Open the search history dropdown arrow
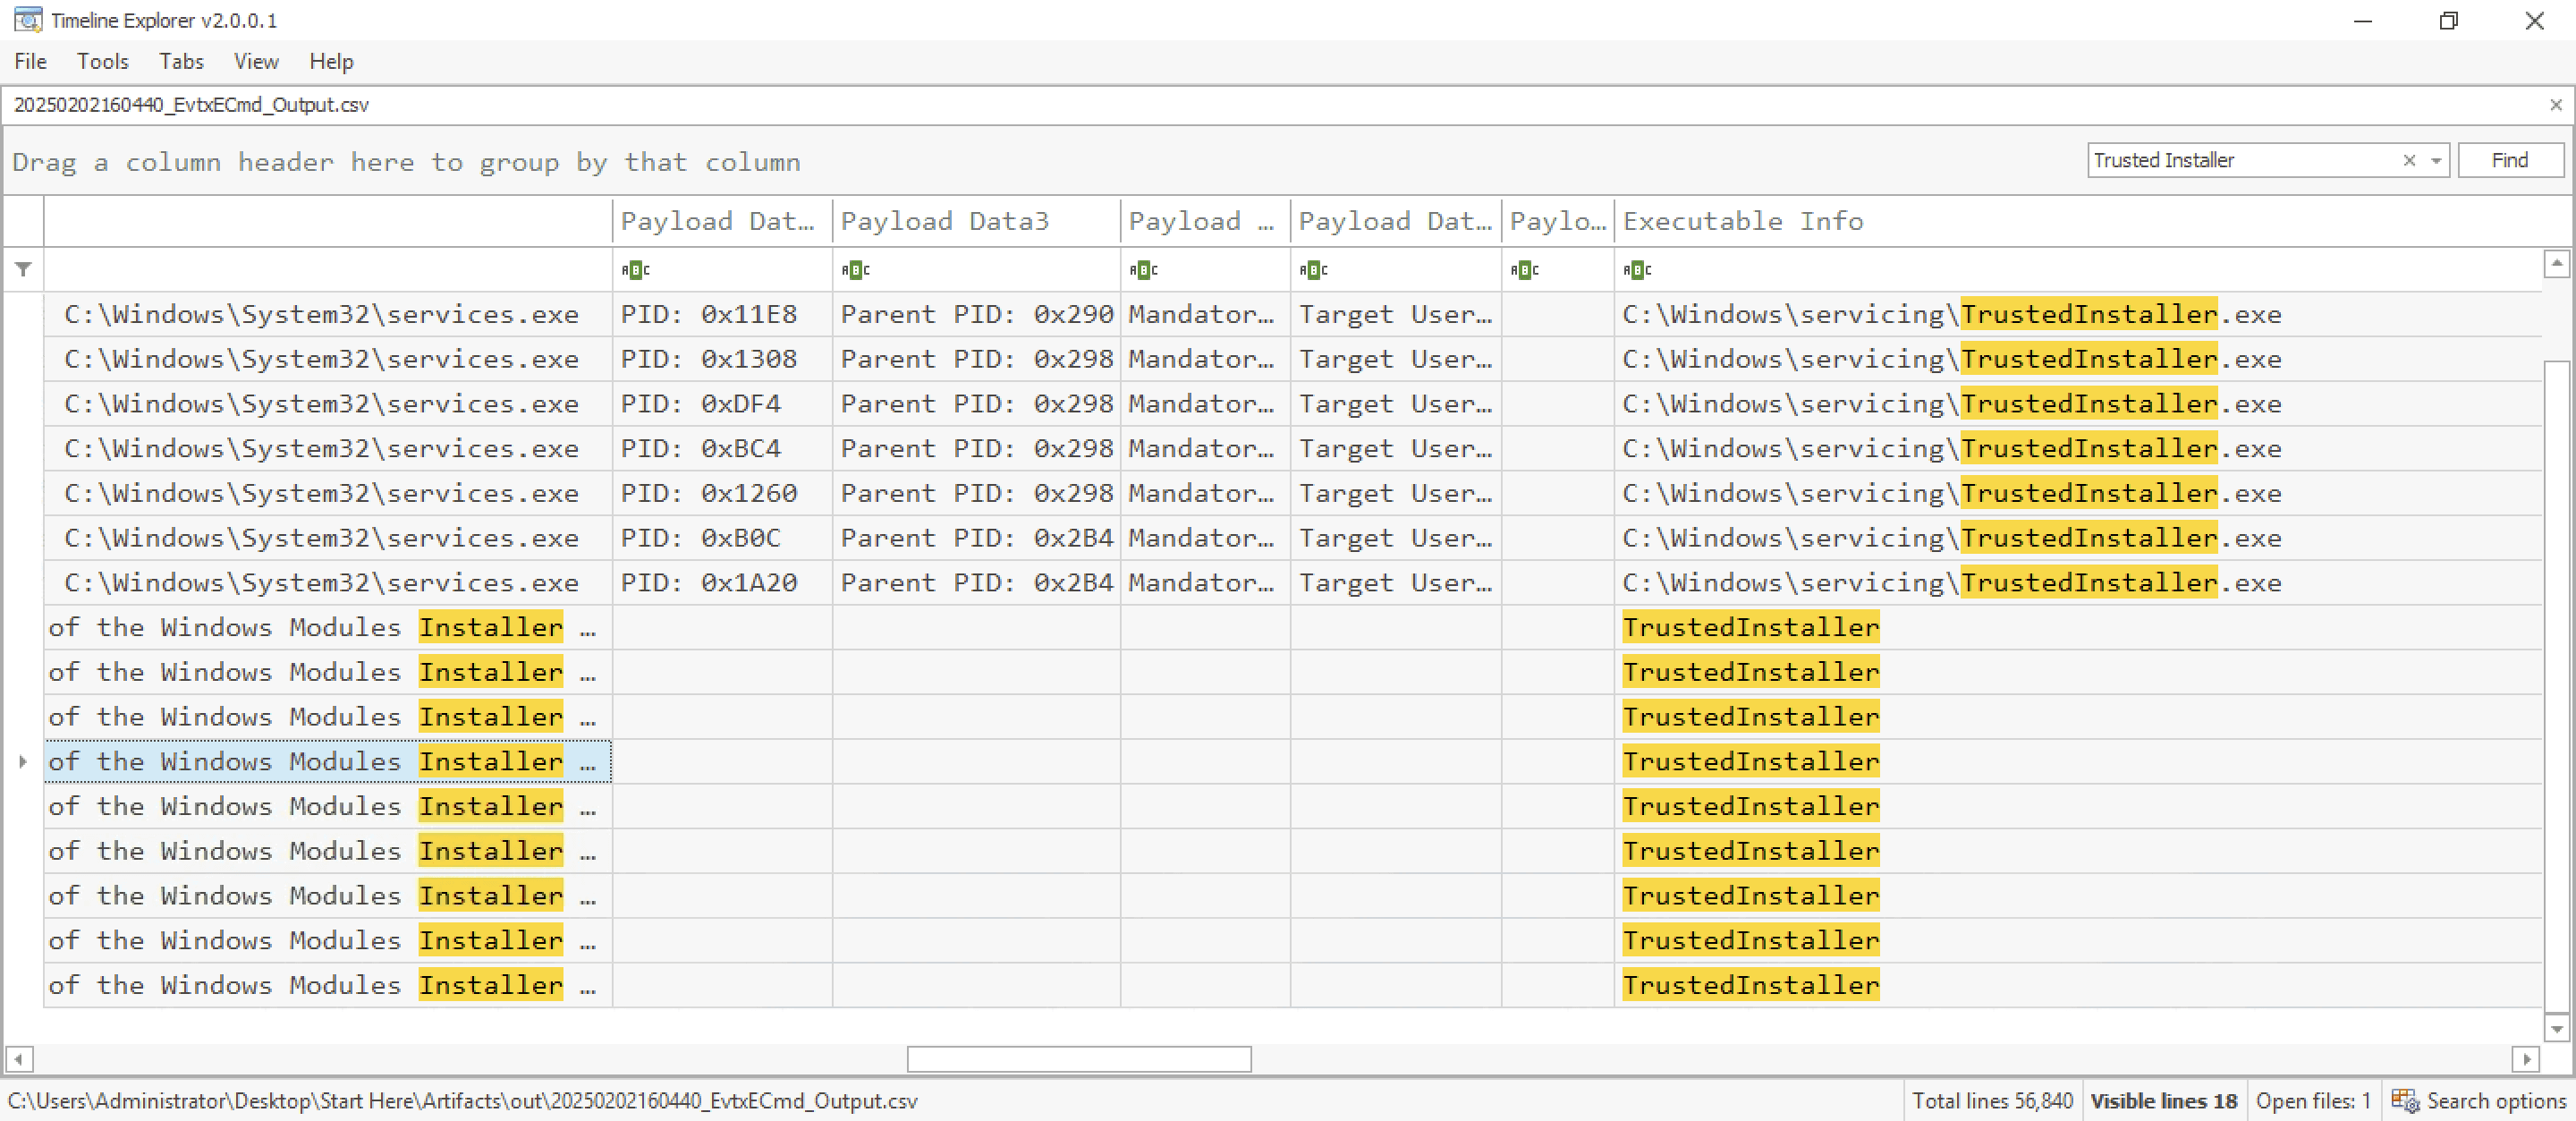This screenshot has height=1121, width=2576. (2436, 161)
